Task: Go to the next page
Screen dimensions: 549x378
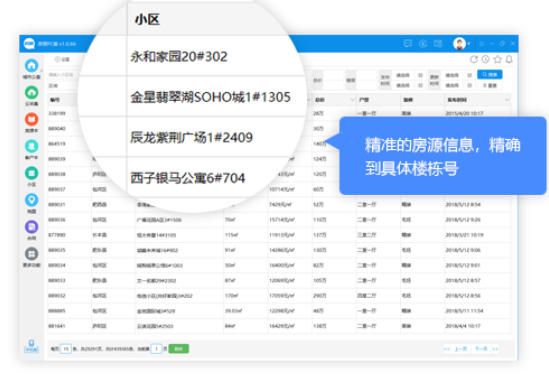Action: (481, 349)
